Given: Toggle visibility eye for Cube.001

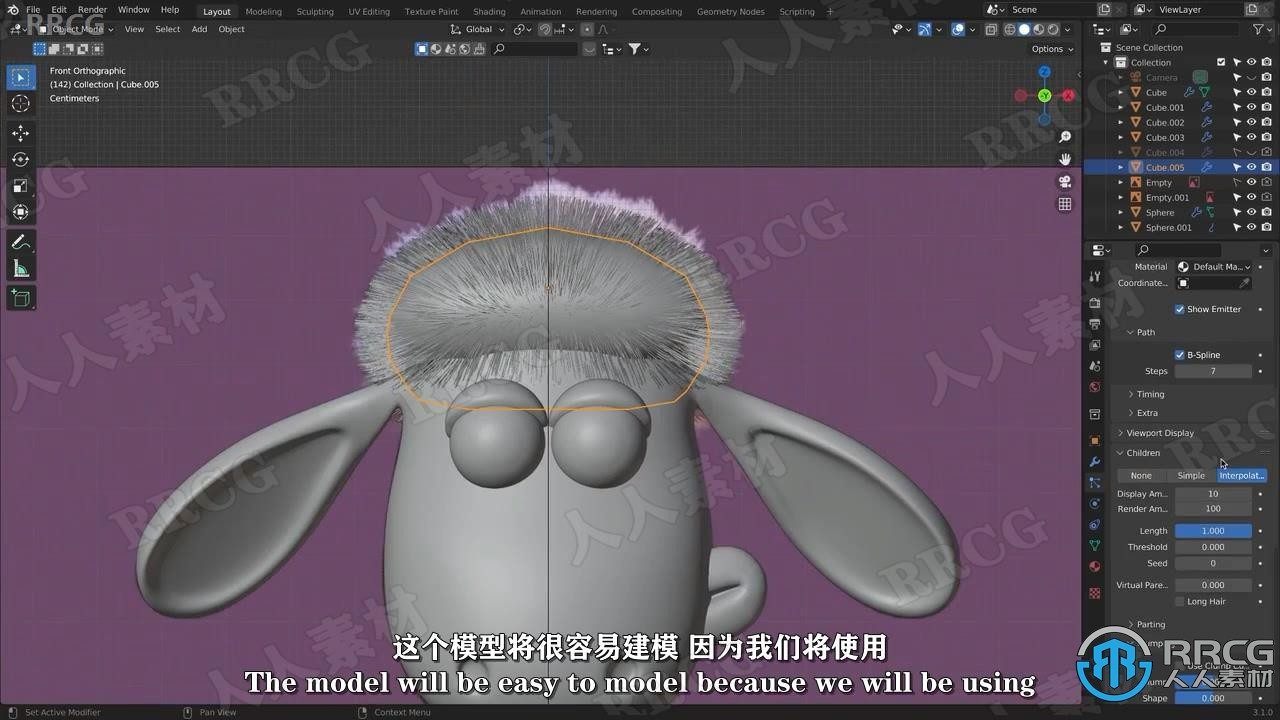Looking at the screenshot, I should tap(1251, 107).
